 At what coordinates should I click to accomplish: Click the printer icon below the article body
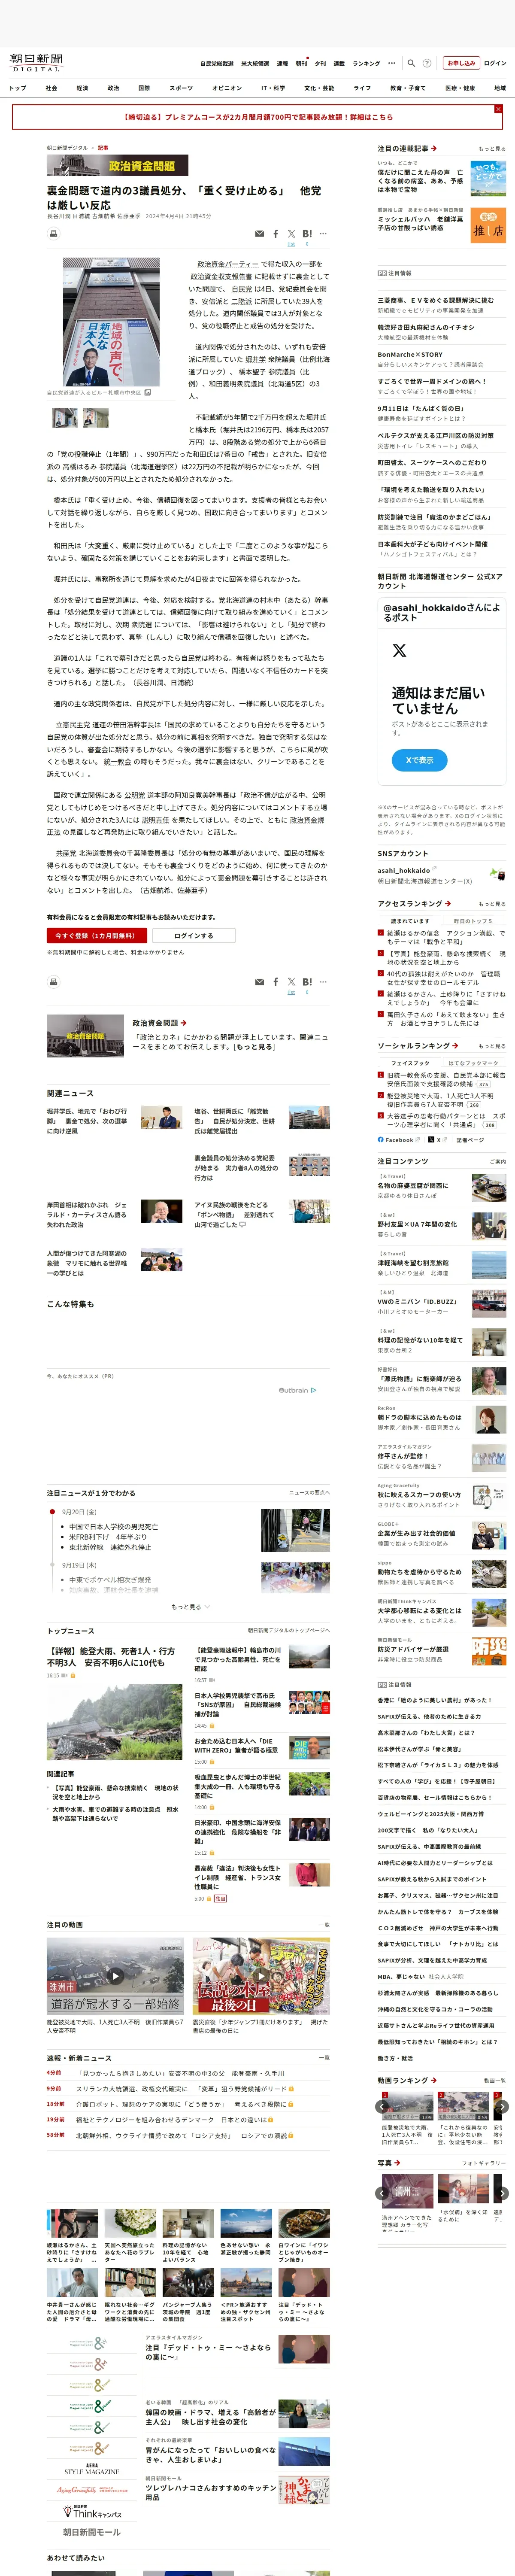pyautogui.click(x=54, y=982)
